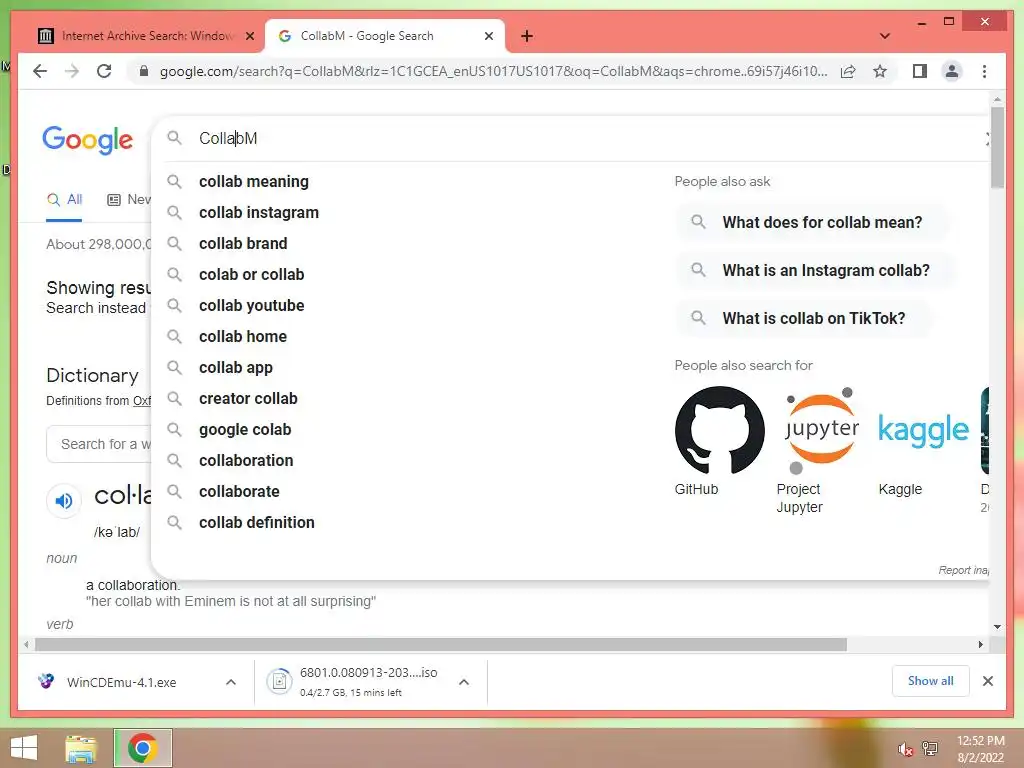This screenshot has width=1024, height=768.
Task: Open the 6801.0.080913 iso download item
Action: pyautogui.click(x=353, y=682)
